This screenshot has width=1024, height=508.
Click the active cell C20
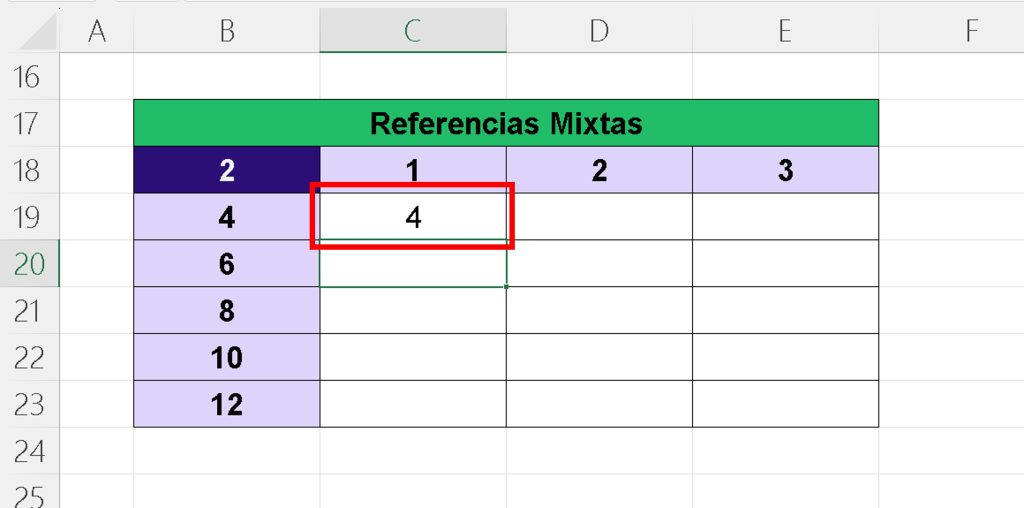[413, 263]
